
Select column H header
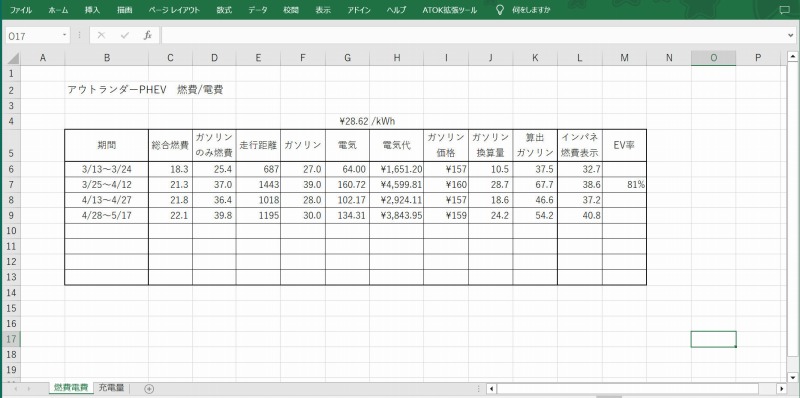coord(396,58)
